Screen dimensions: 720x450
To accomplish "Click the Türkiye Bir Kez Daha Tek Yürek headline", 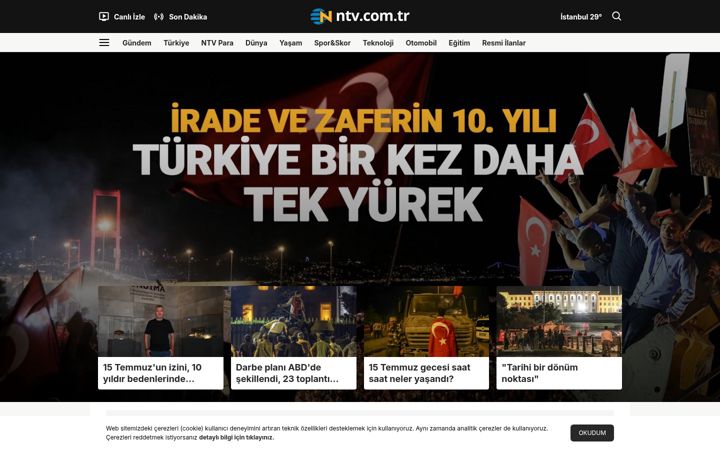I will coord(358,180).
